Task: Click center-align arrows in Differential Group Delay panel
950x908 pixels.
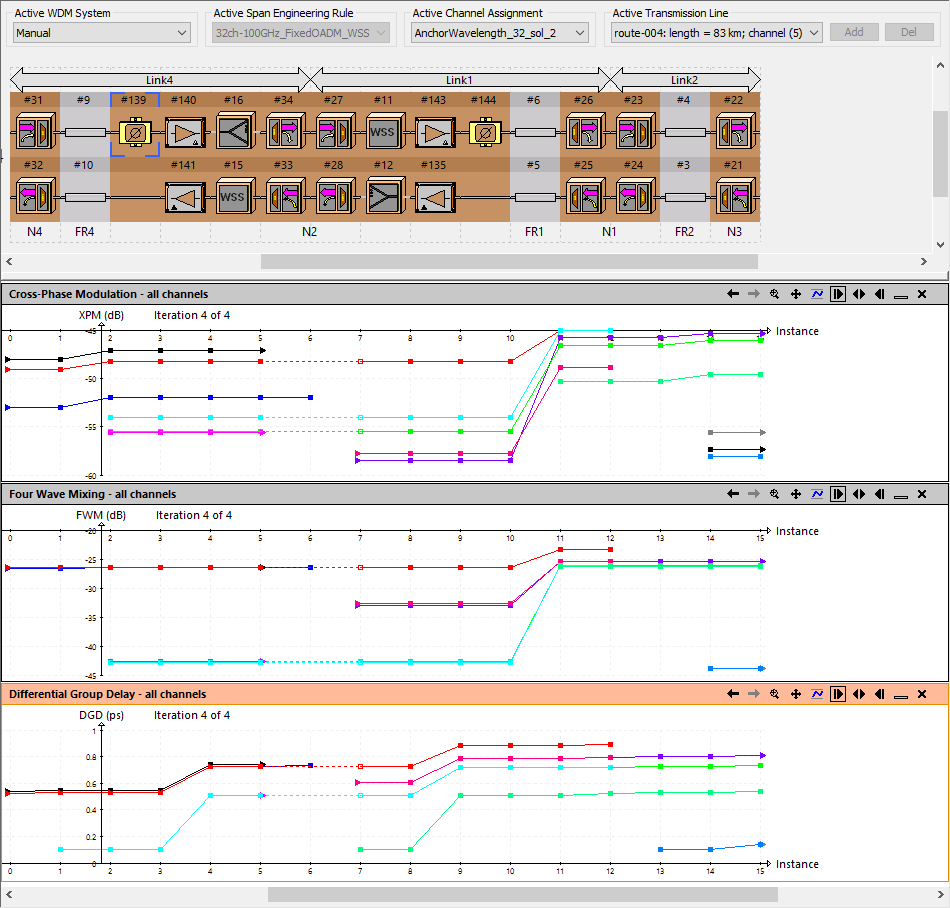Action: (859, 694)
